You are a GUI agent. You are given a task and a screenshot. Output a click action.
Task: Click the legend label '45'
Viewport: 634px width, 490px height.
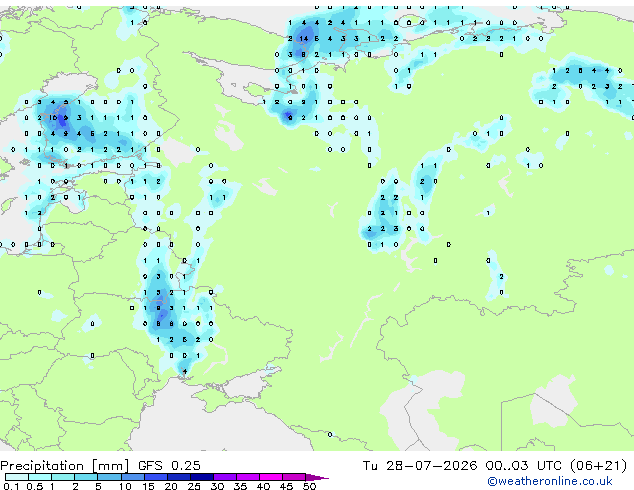(286, 486)
